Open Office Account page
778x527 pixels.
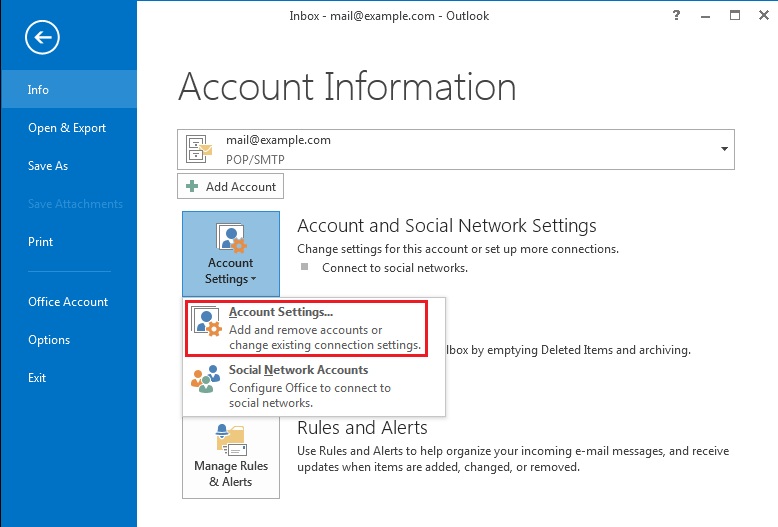pyautogui.click(x=68, y=302)
